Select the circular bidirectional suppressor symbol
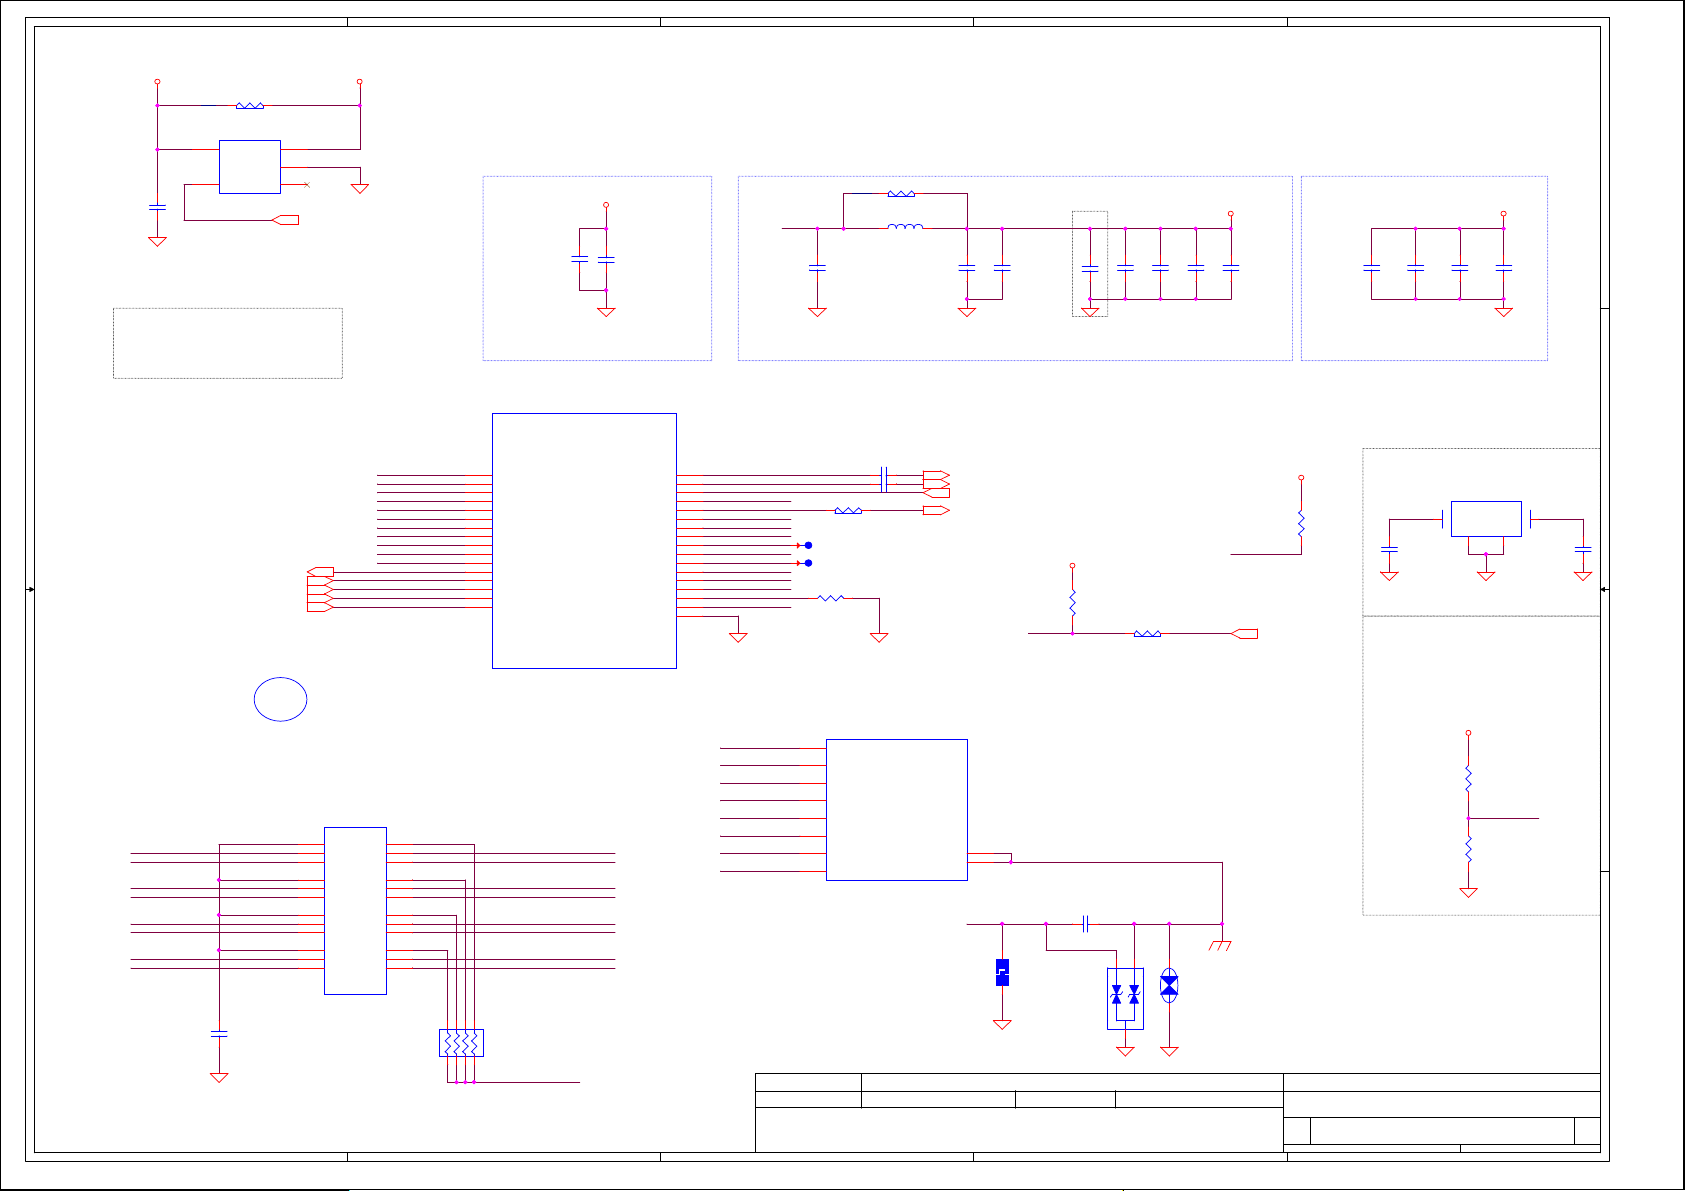 pos(1169,986)
